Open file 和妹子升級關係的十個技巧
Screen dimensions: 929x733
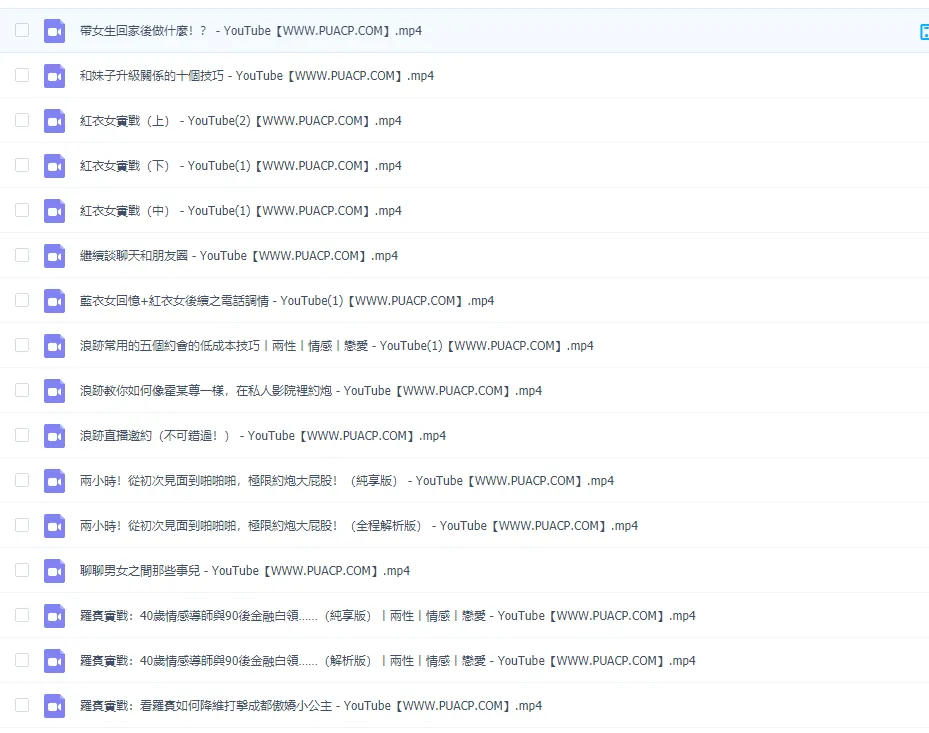pos(257,76)
